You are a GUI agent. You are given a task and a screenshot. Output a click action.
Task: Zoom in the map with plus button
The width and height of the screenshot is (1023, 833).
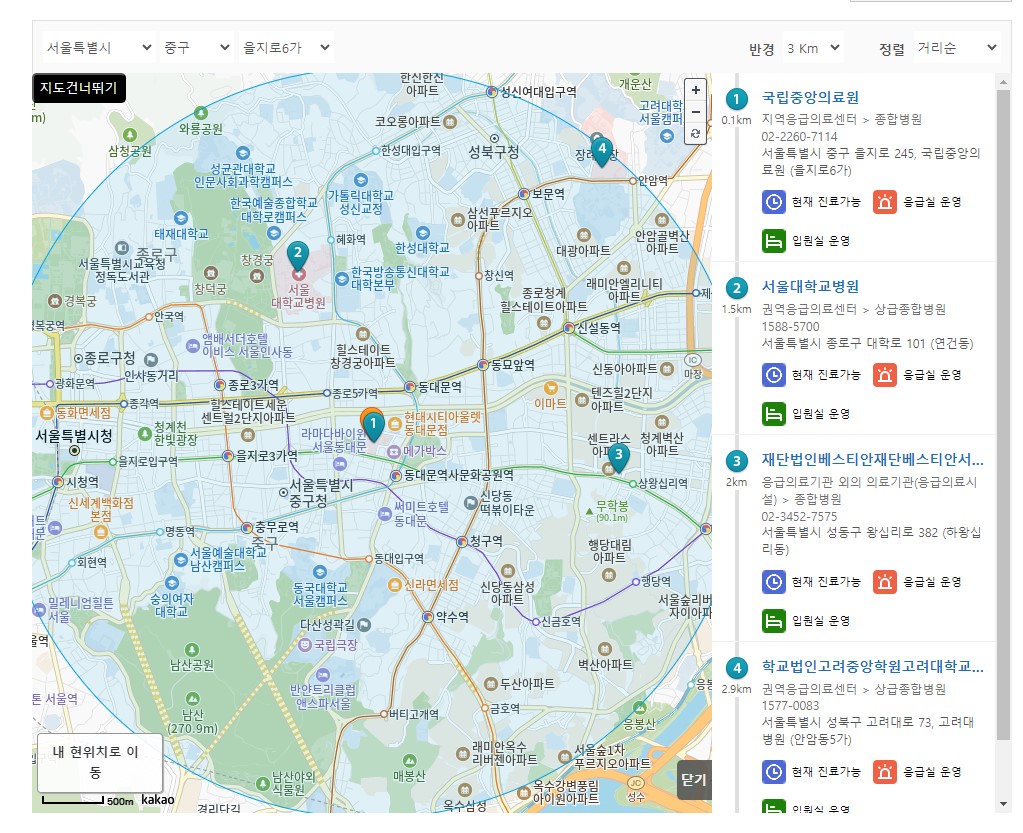coord(695,90)
